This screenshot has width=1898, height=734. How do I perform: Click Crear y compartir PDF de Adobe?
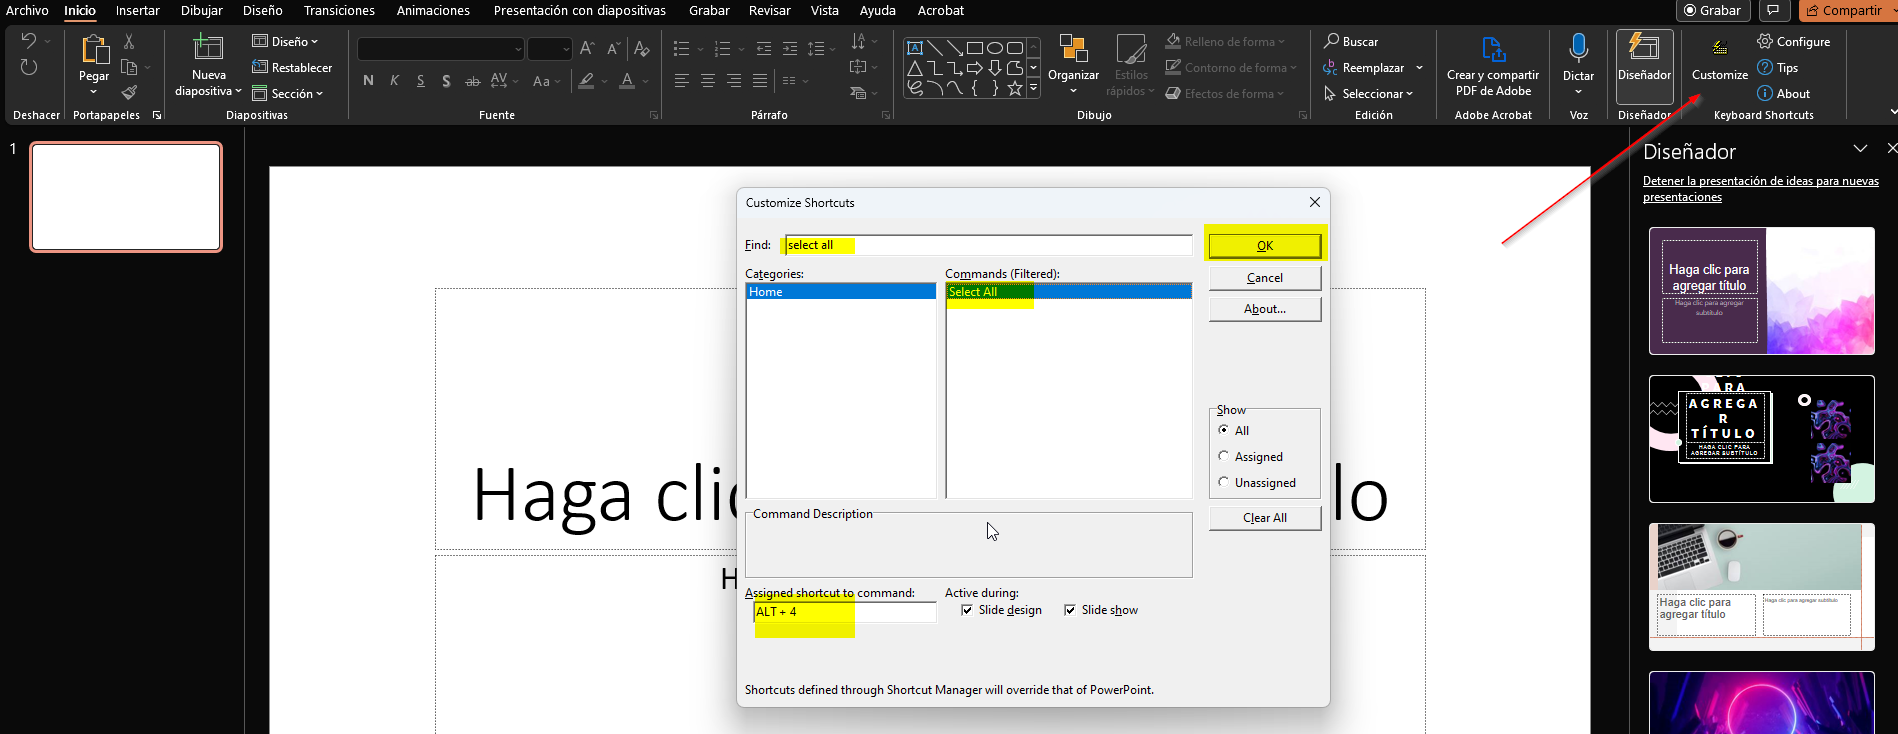1493,67
